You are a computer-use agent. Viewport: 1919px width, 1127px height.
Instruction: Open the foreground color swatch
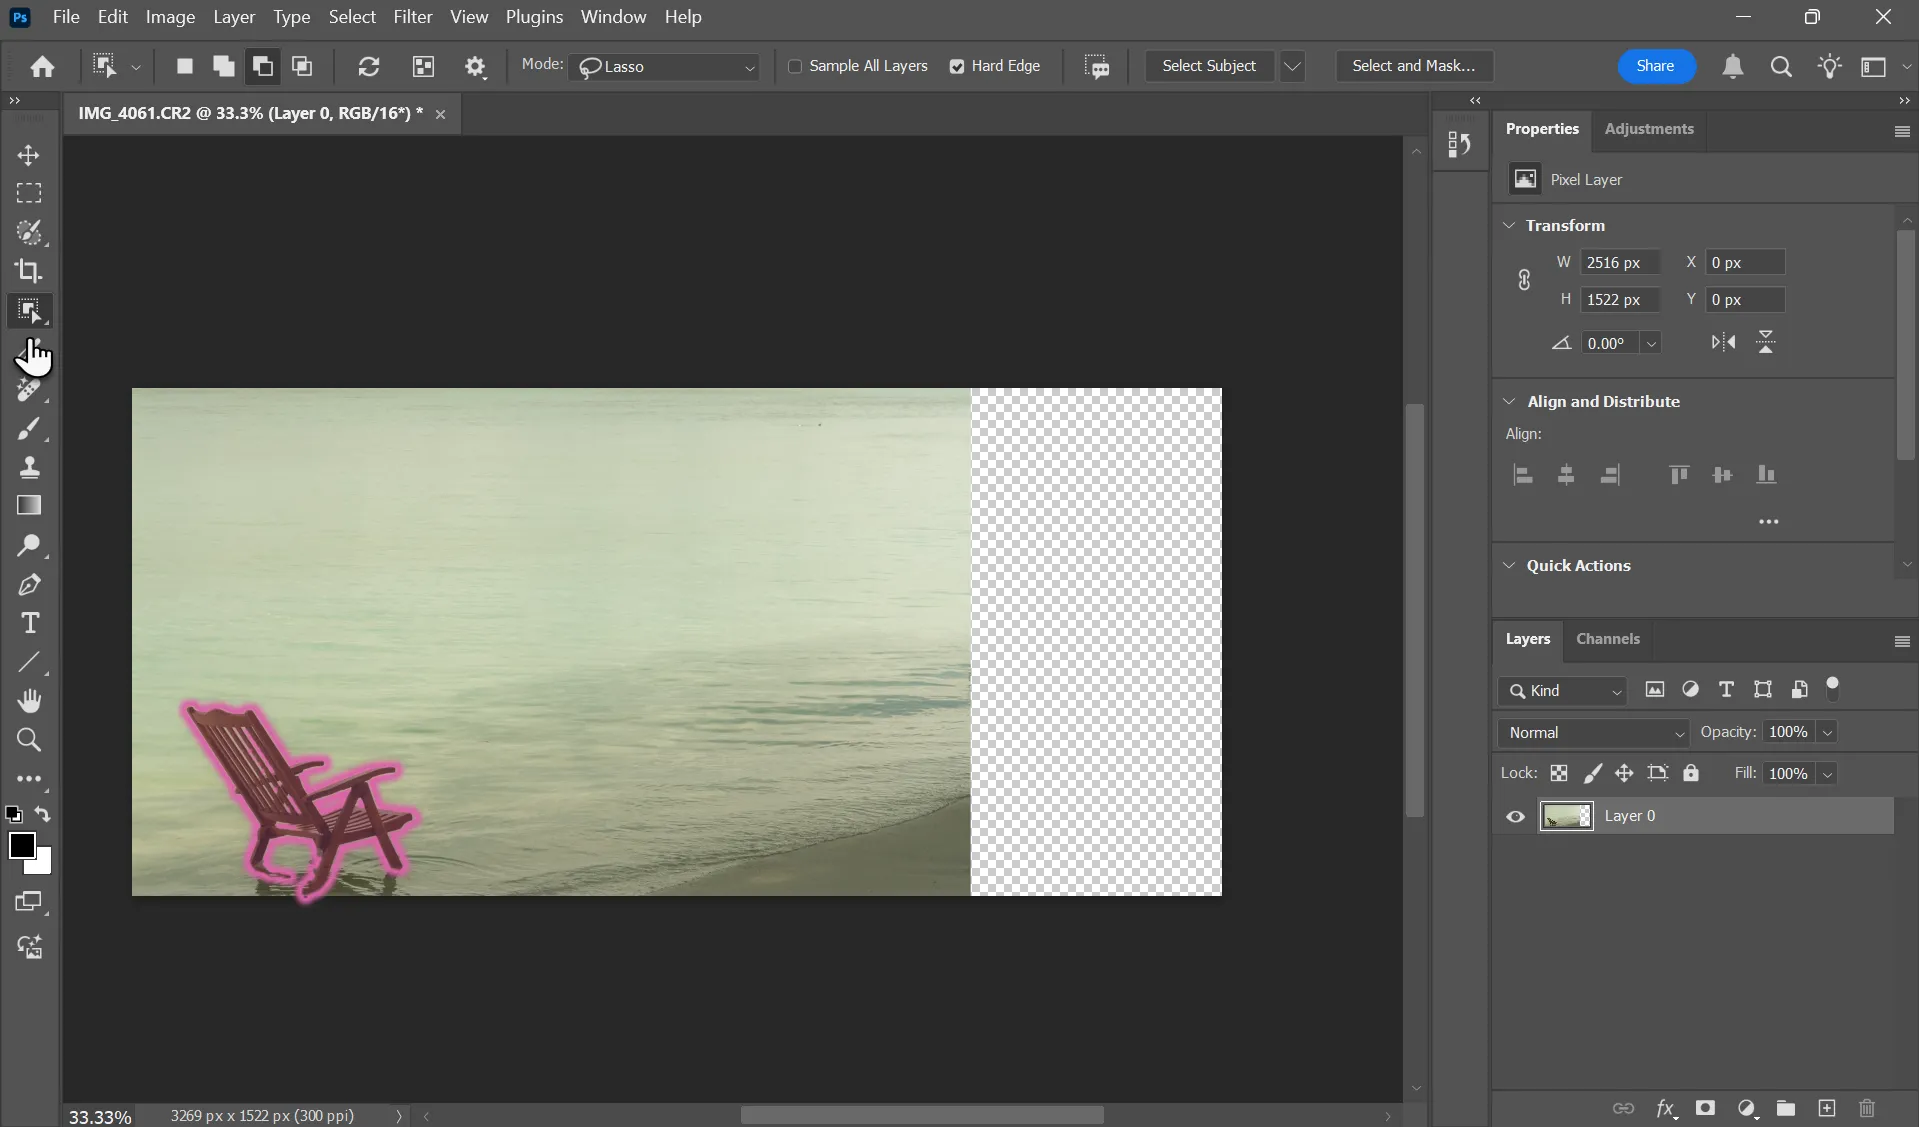click(x=24, y=847)
